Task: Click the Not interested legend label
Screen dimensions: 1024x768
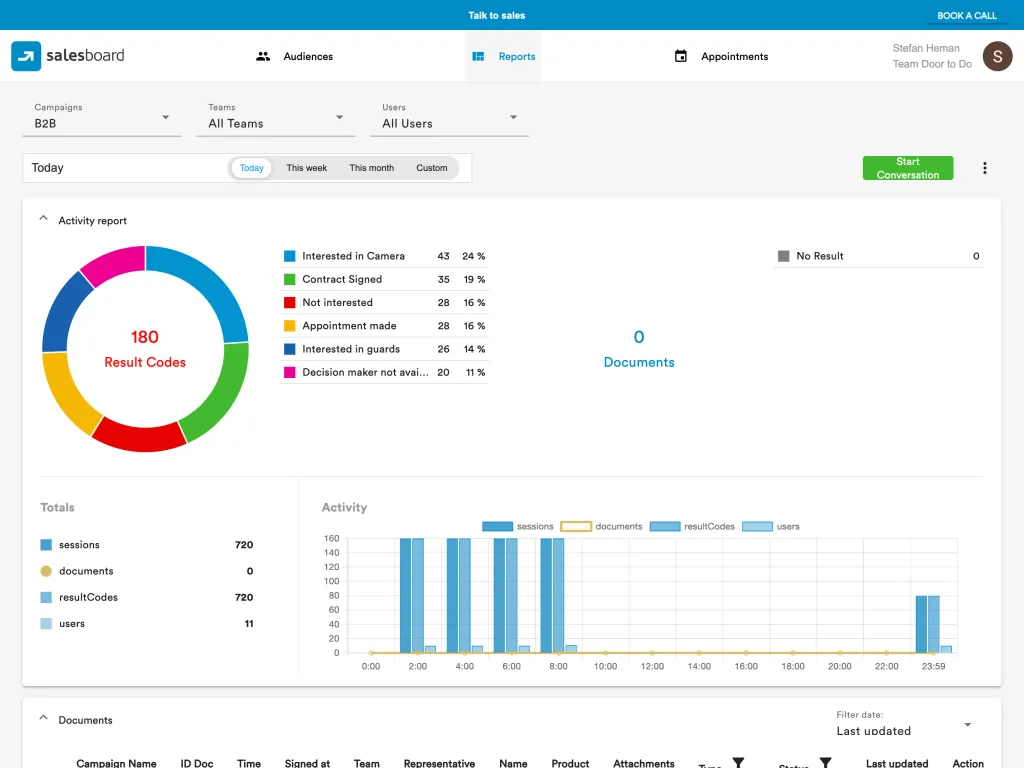Action: [338, 302]
